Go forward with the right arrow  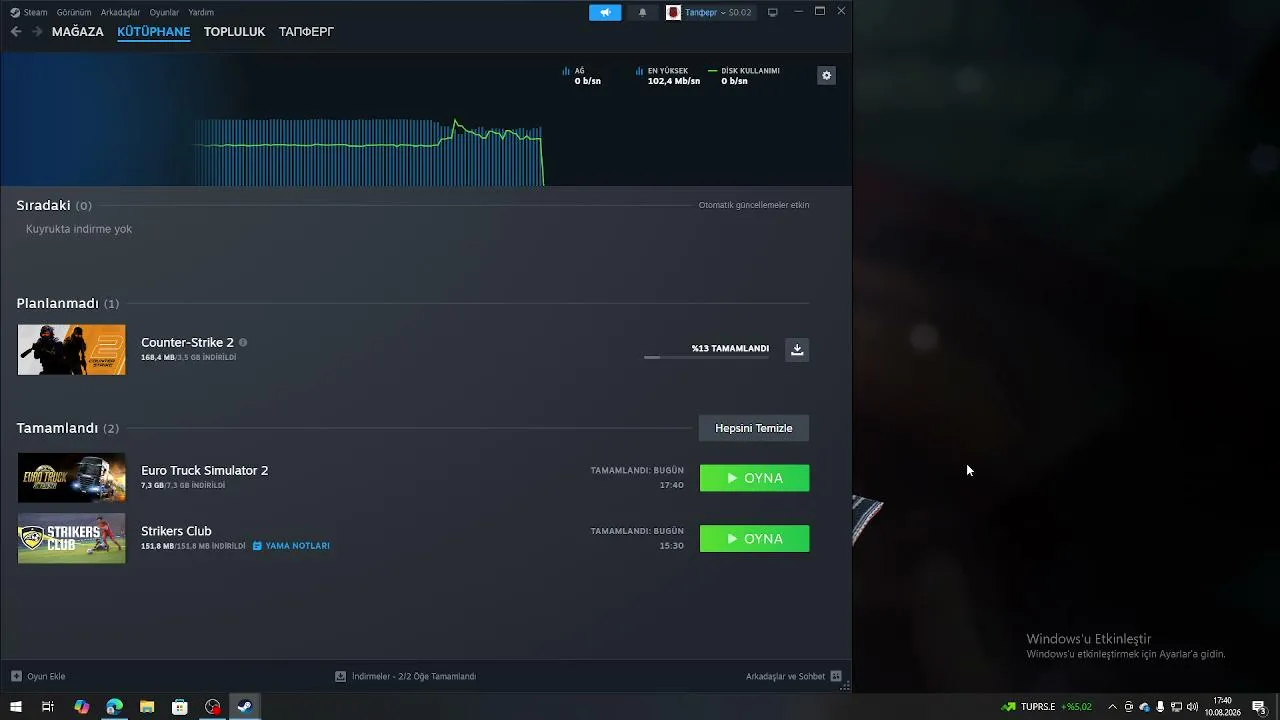[37, 32]
